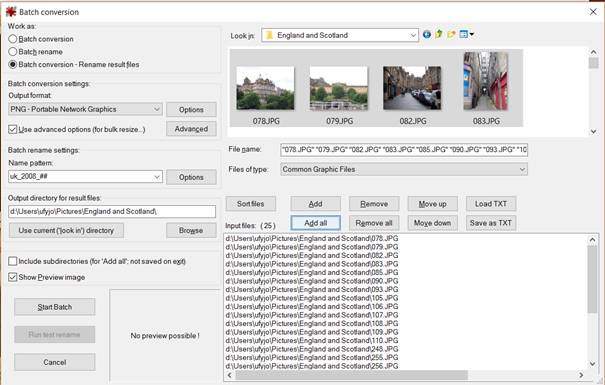This screenshot has width=605, height=385.
Task: Click Sort files button
Action: click(250, 204)
